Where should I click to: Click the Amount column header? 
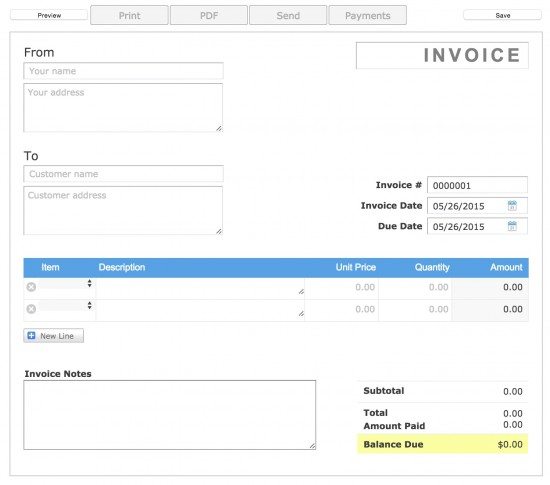click(x=506, y=267)
